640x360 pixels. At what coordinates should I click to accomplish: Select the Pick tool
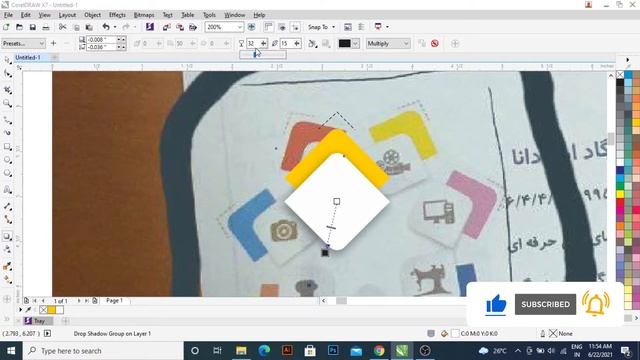[x=7, y=60]
